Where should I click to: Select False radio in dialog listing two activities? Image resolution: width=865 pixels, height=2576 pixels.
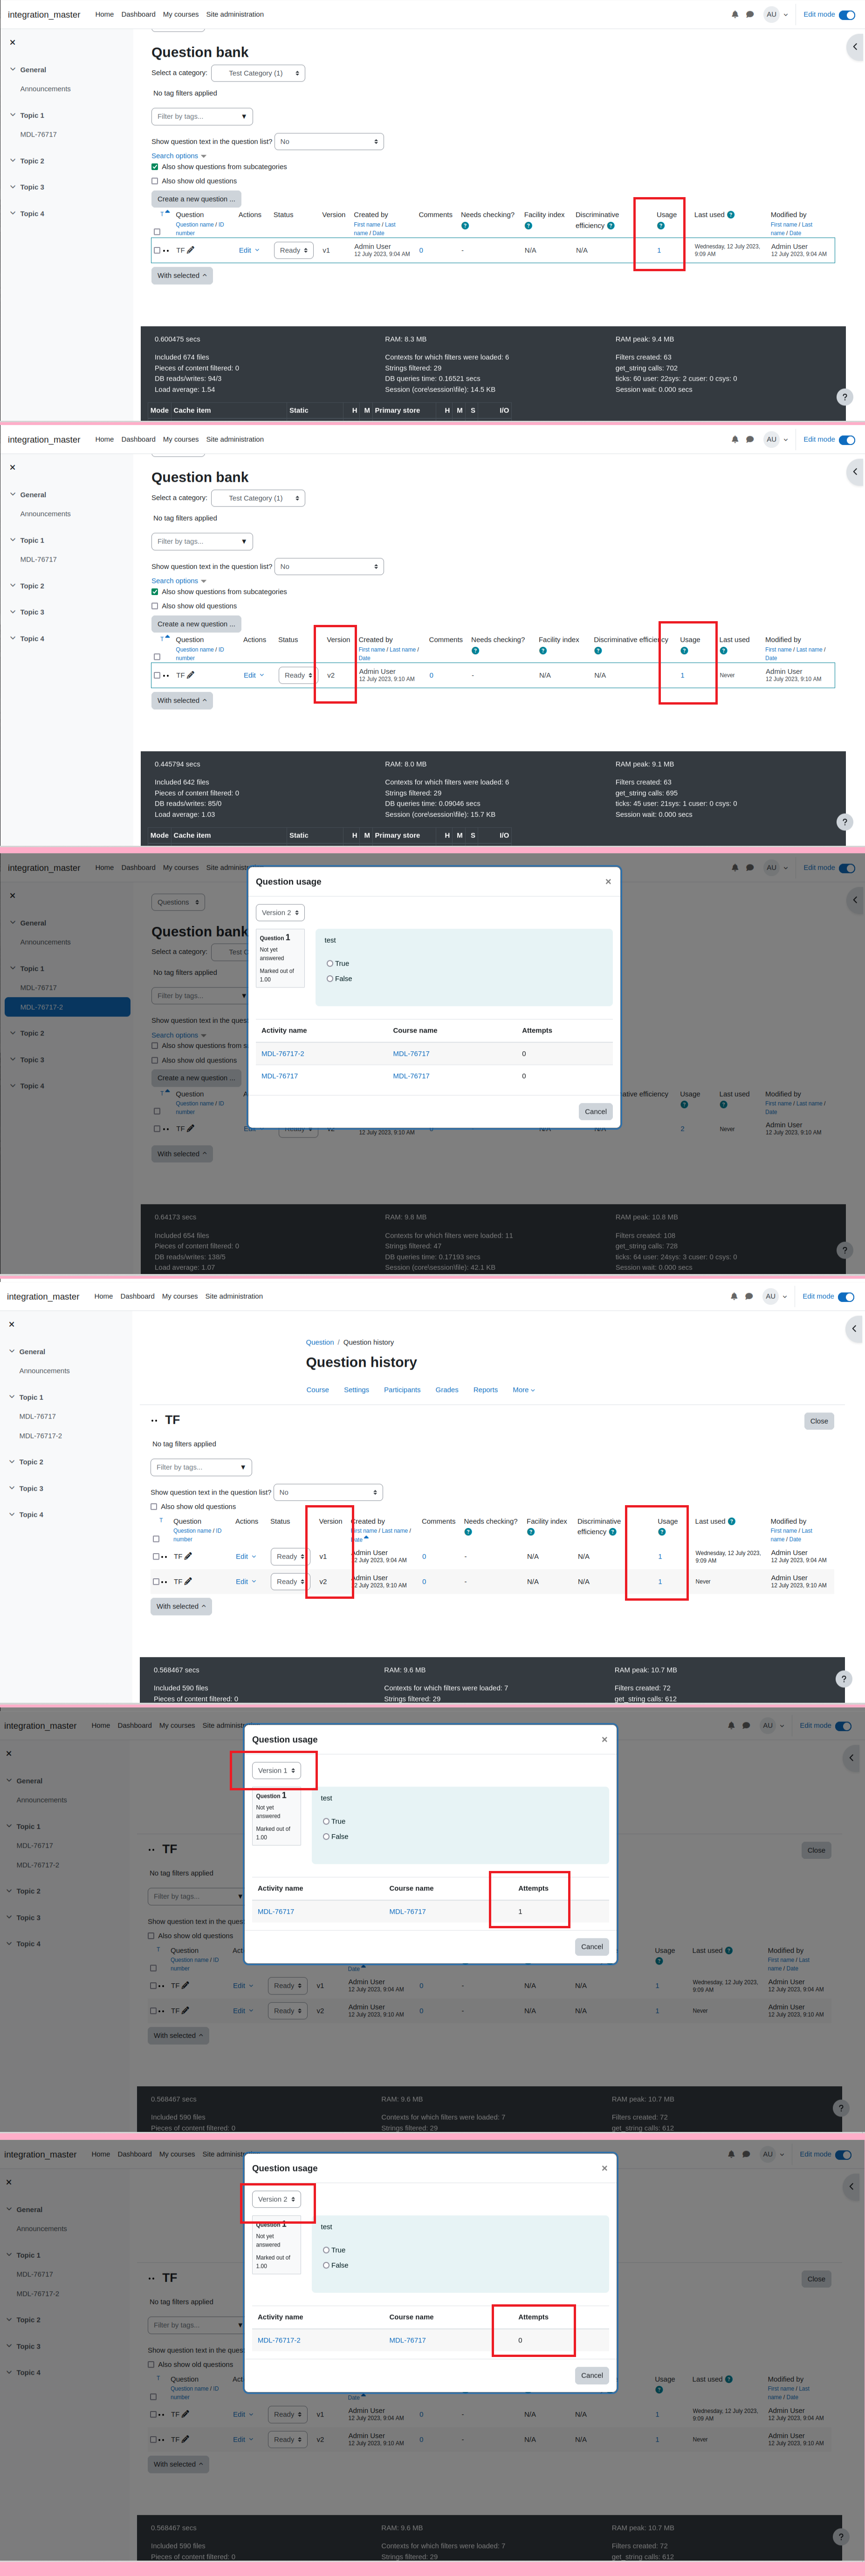coord(330,978)
